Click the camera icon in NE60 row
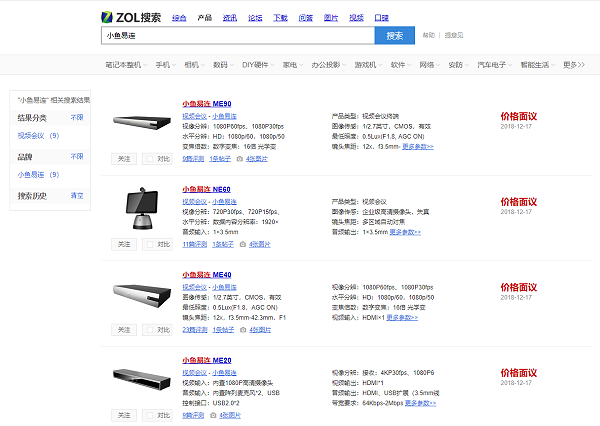 [243, 244]
